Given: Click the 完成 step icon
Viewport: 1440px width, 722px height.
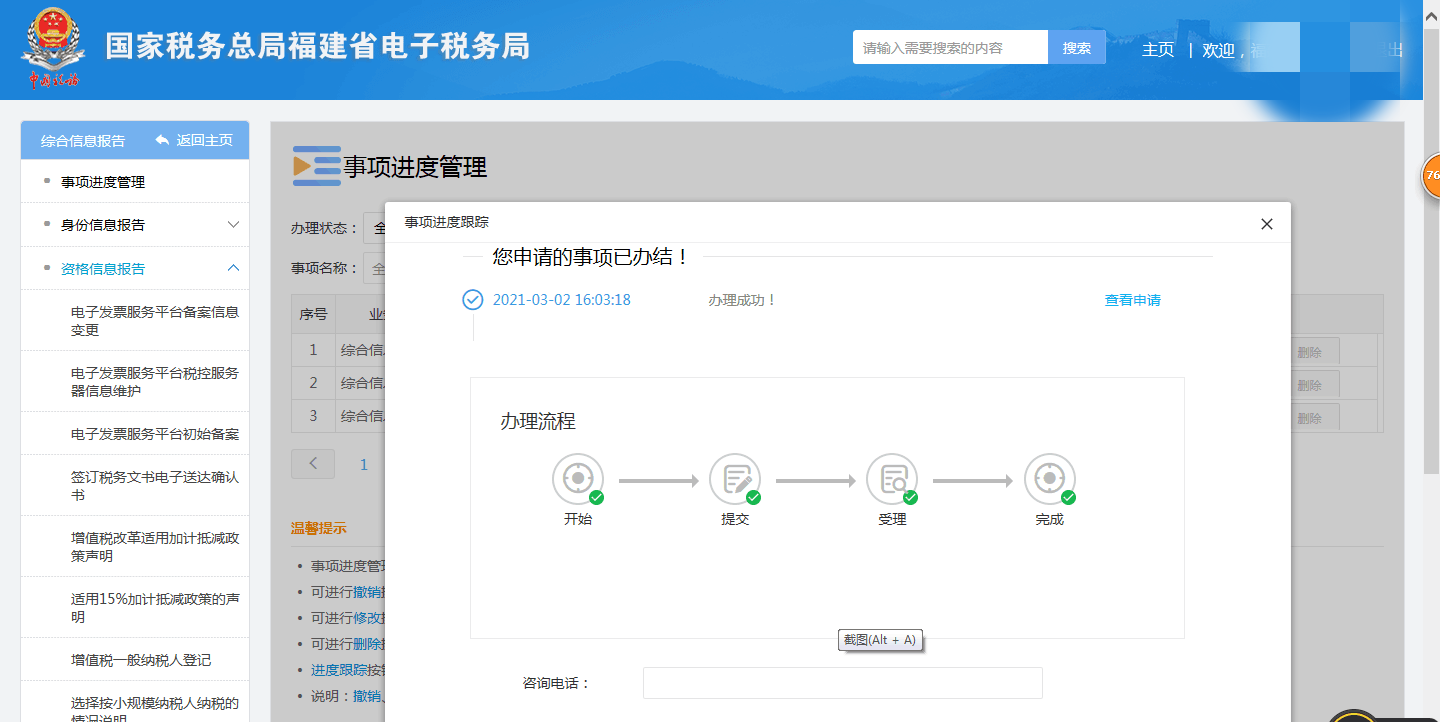Looking at the screenshot, I should pyautogui.click(x=1049, y=479).
